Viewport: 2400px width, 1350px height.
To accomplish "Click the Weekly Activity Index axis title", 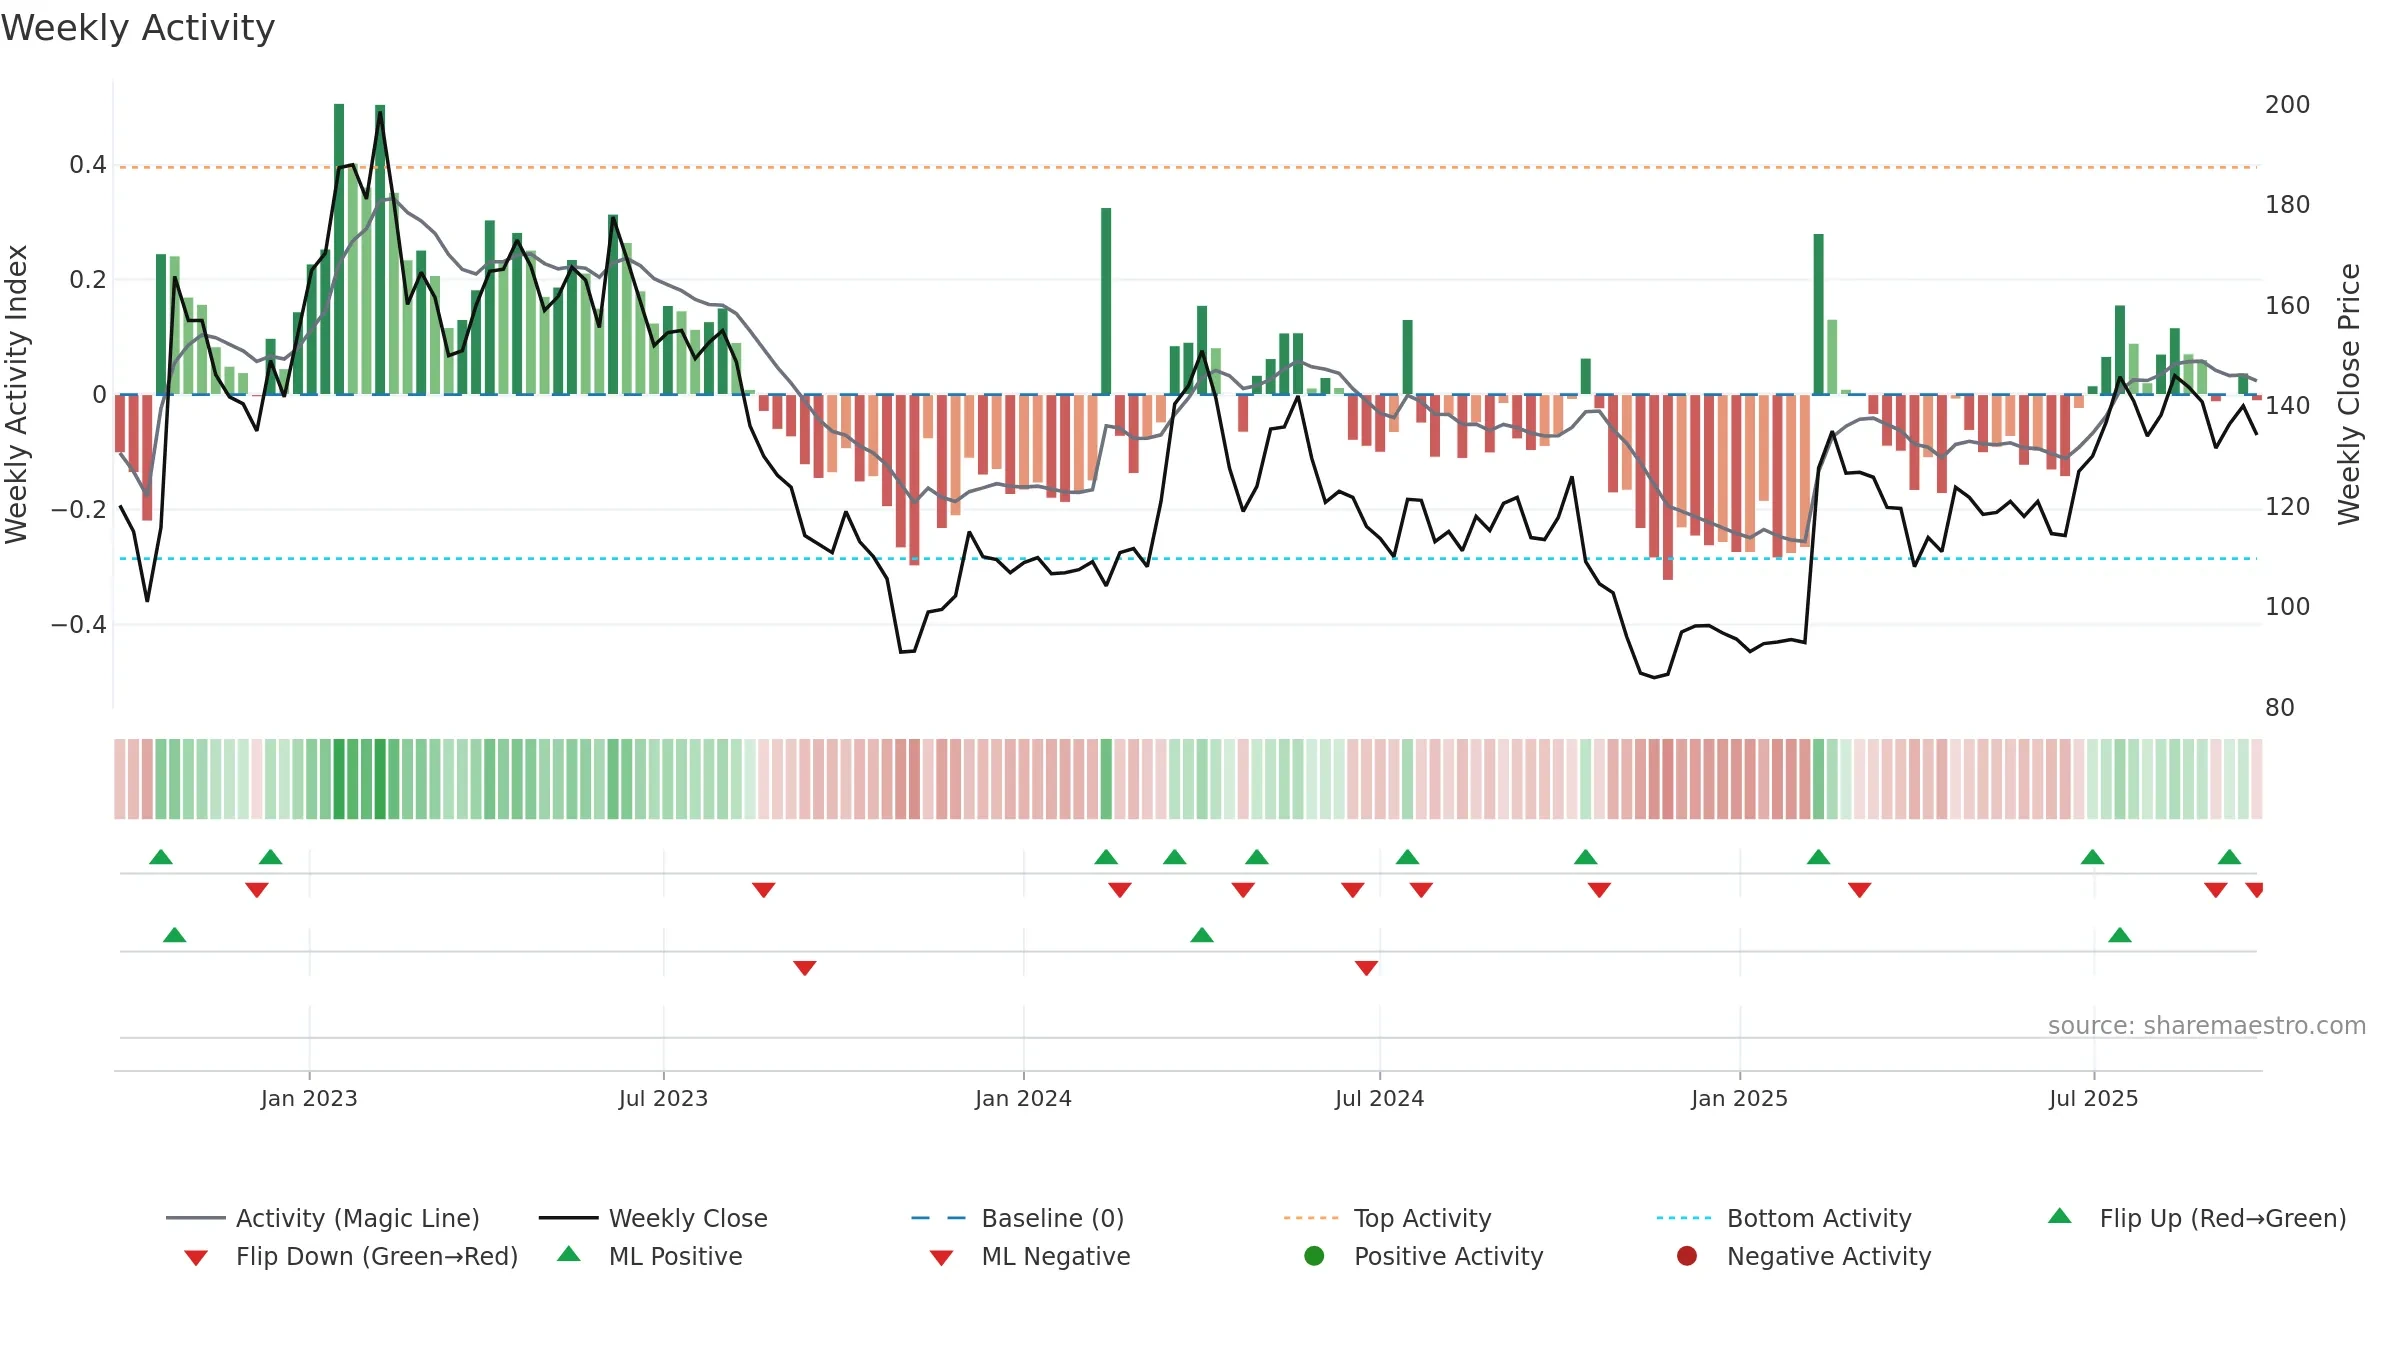I will point(16,394).
